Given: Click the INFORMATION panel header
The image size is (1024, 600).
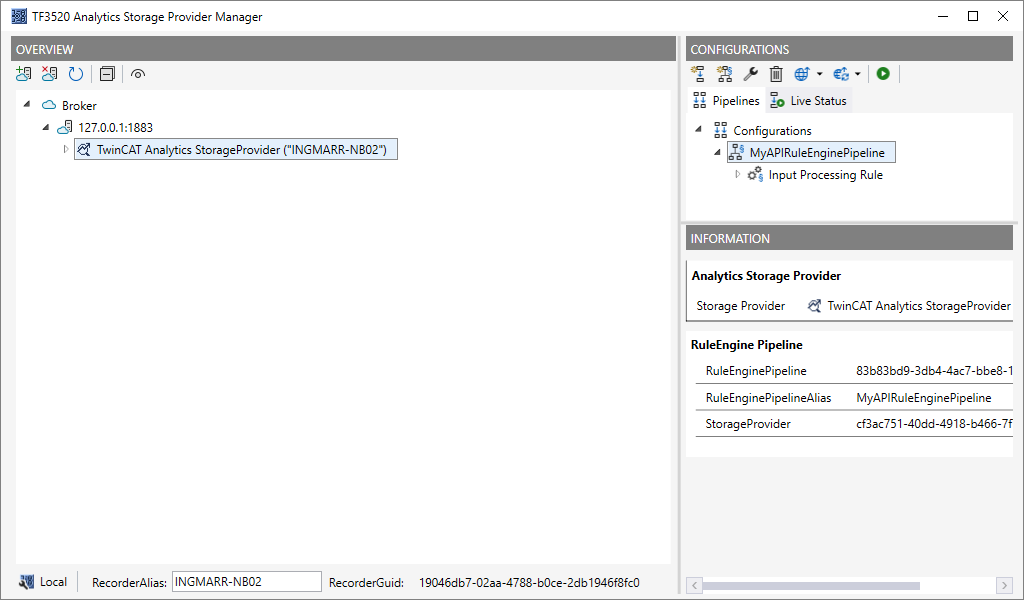Looking at the screenshot, I should [849, 238].
